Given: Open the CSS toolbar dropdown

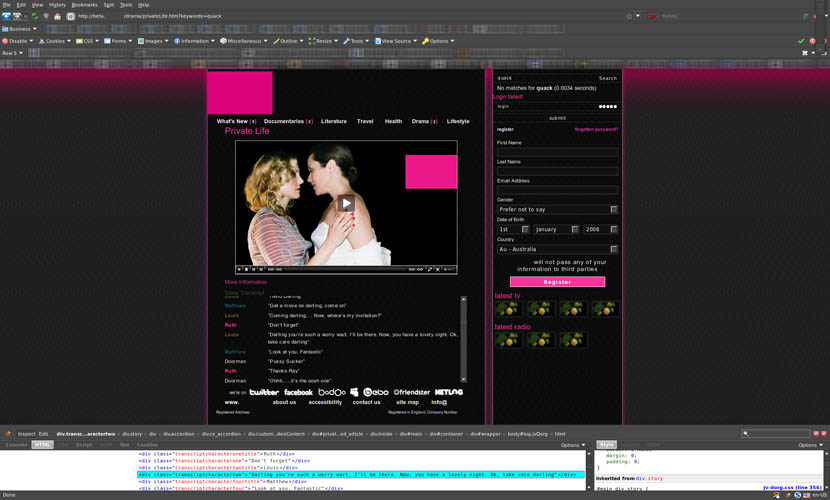Looking at the screenshot, I should click(x=87, y=41).
